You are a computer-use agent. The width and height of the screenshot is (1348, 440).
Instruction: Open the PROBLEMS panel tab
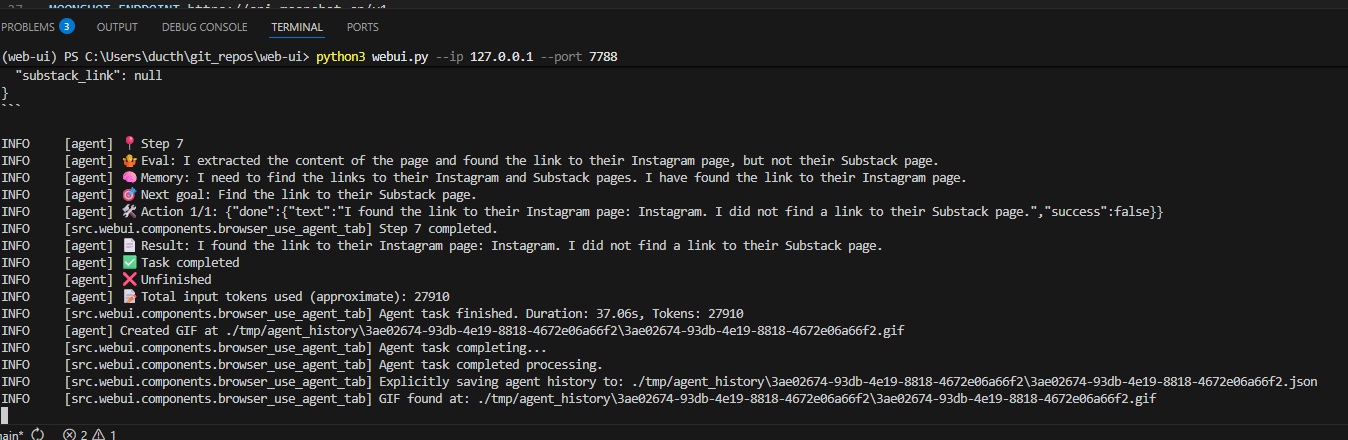point(27,27)
